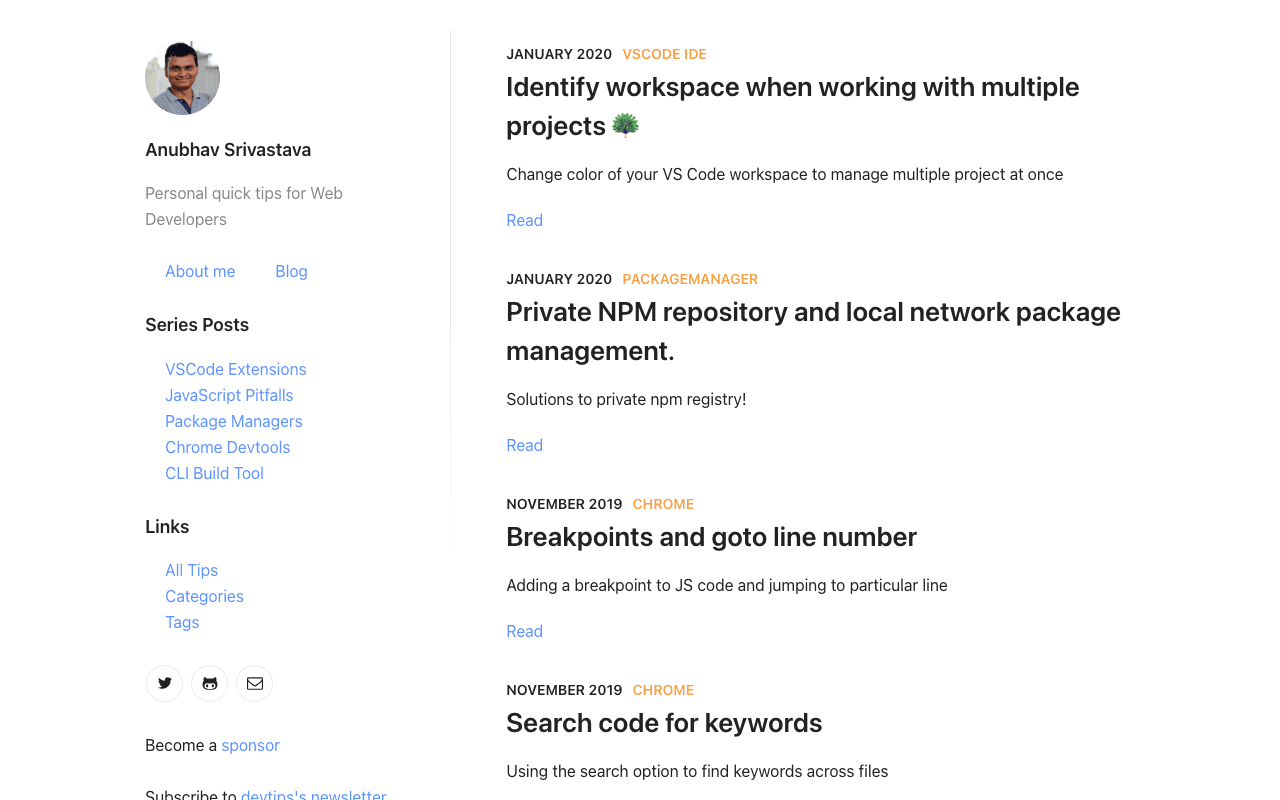Click the author name Anubhav Srivastava
The image size is (1280, 800).
coord(228,150)
